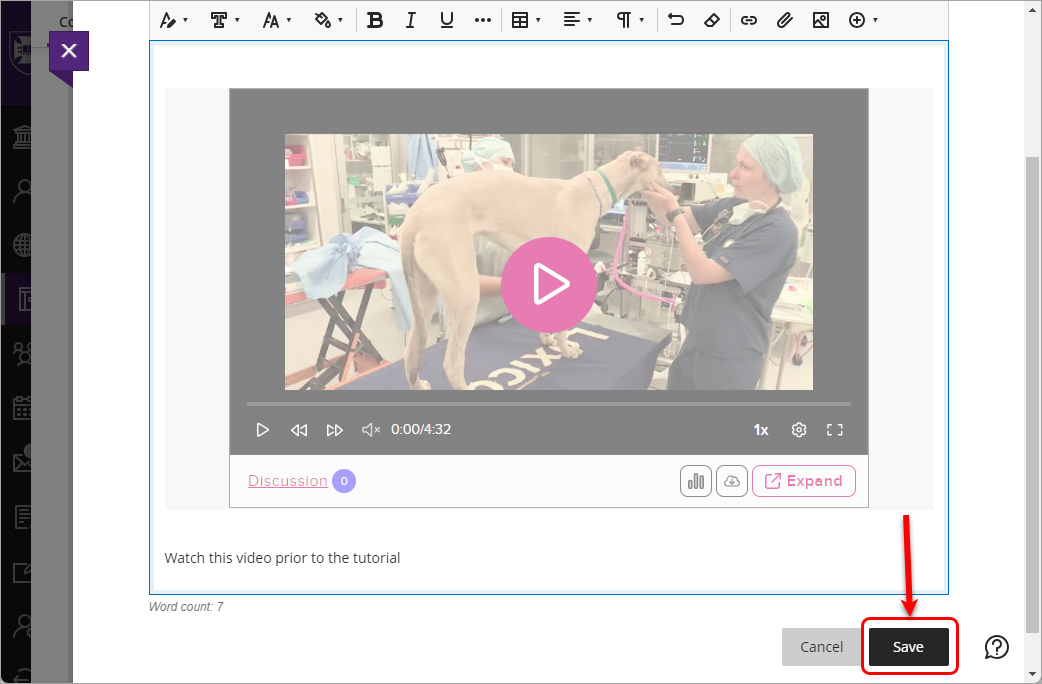Download the video using the cloud icon
The height and width of the screenshot is (684, 1042).
(x=731, y=481)
